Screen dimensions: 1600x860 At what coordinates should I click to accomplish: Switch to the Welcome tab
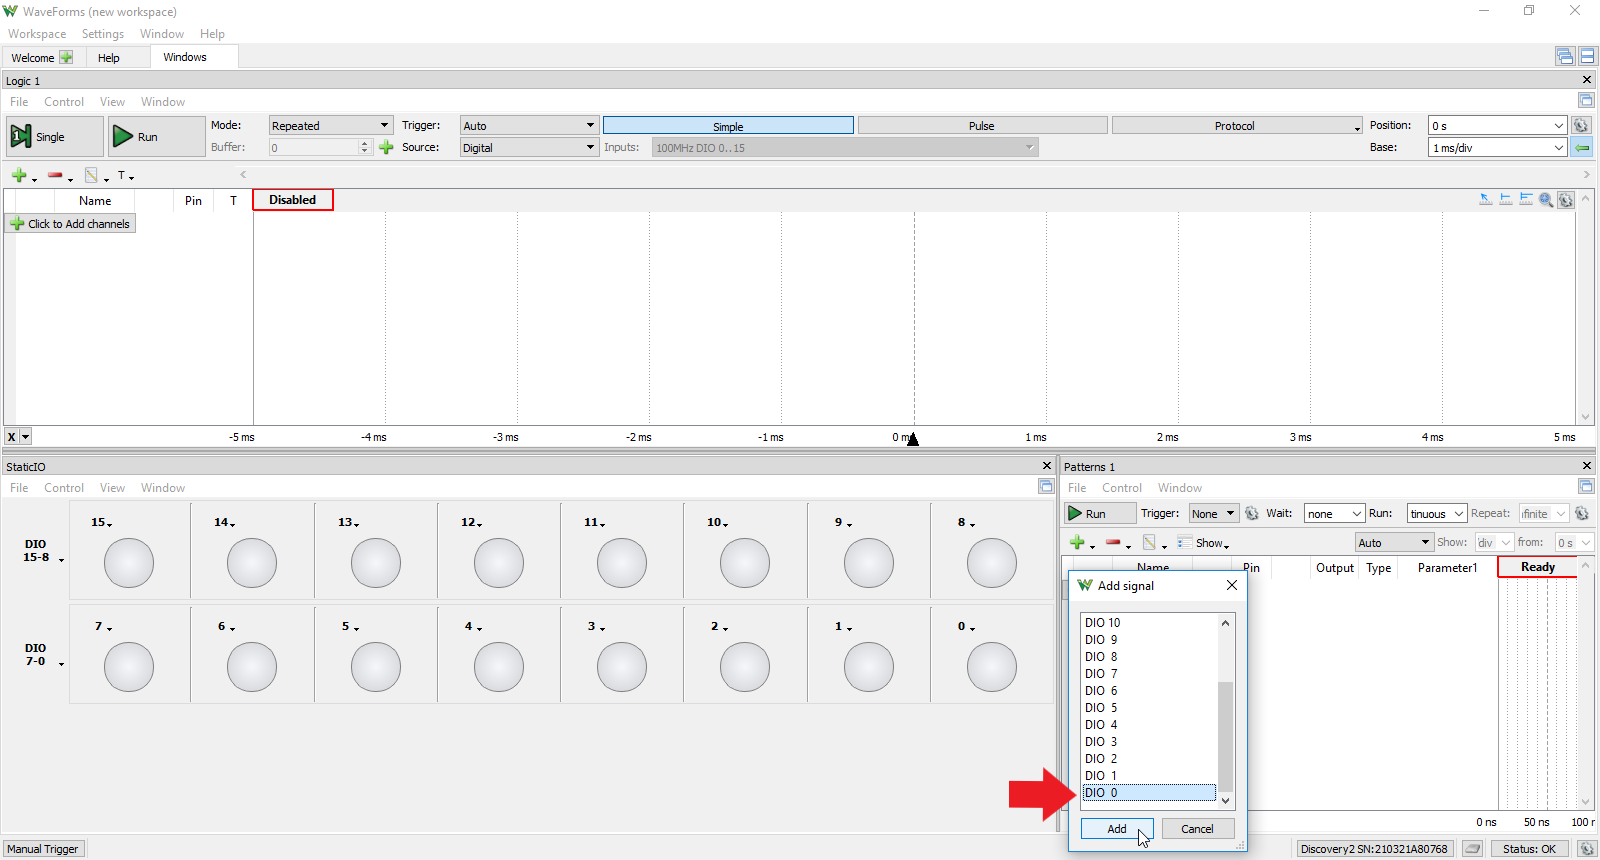[33, 58]
